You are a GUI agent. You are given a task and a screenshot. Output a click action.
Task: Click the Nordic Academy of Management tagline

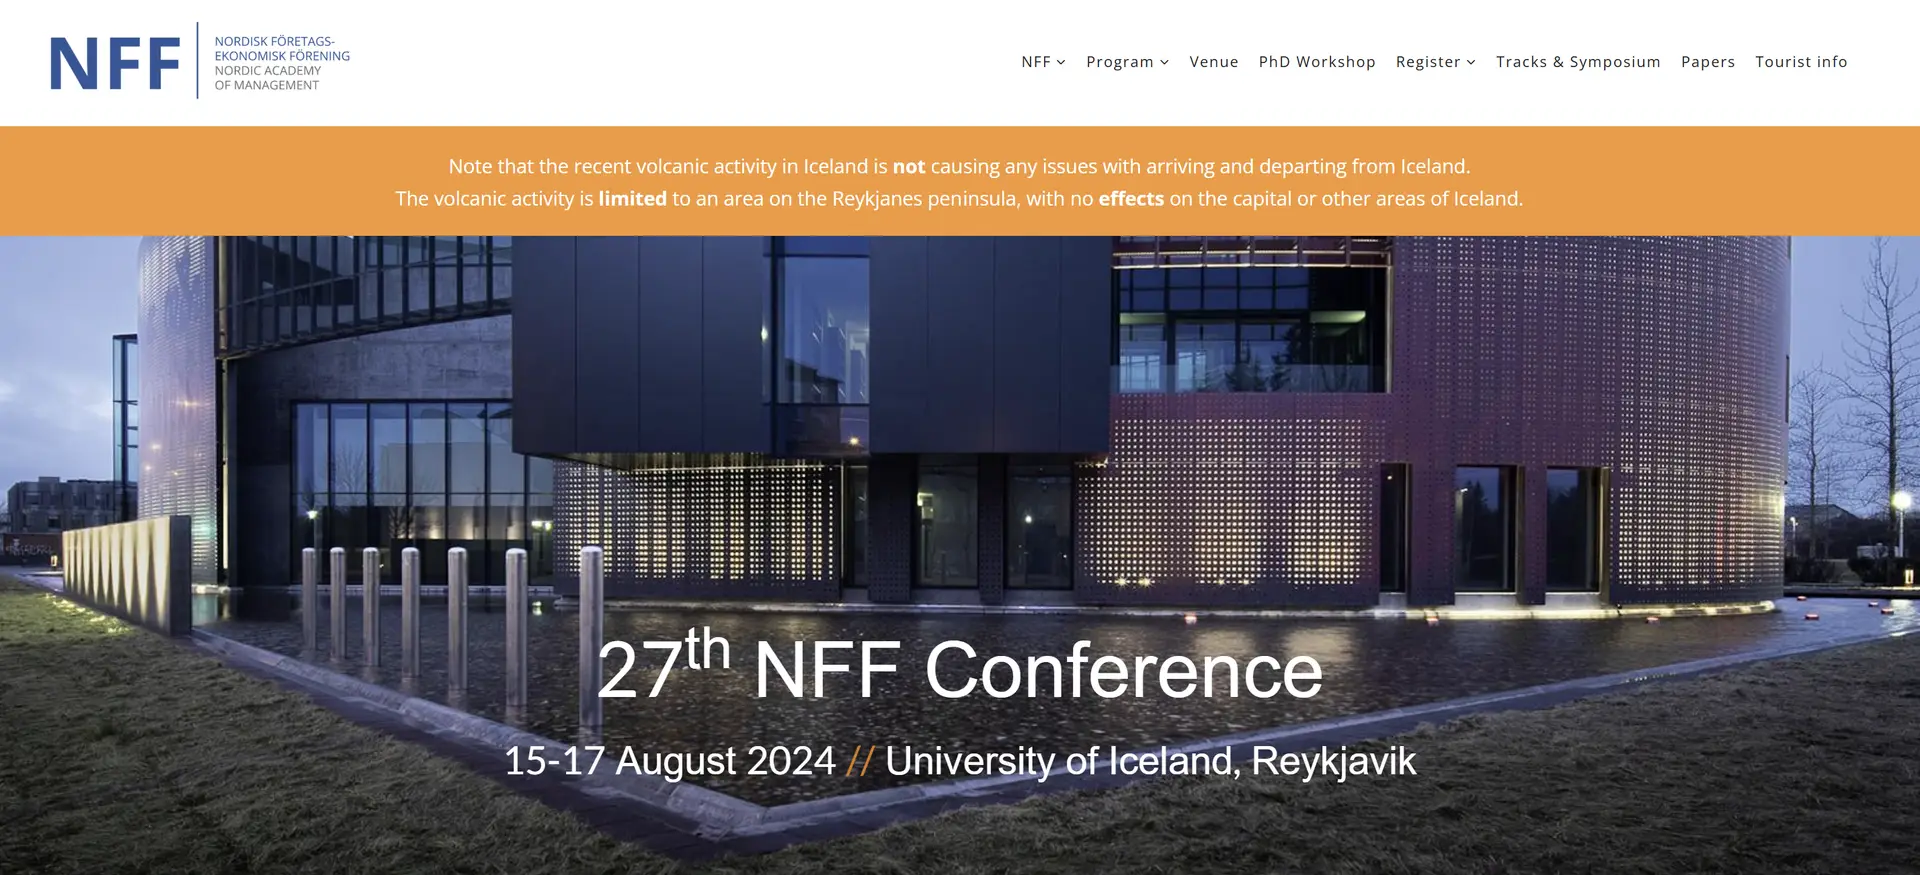pos(268,78)
